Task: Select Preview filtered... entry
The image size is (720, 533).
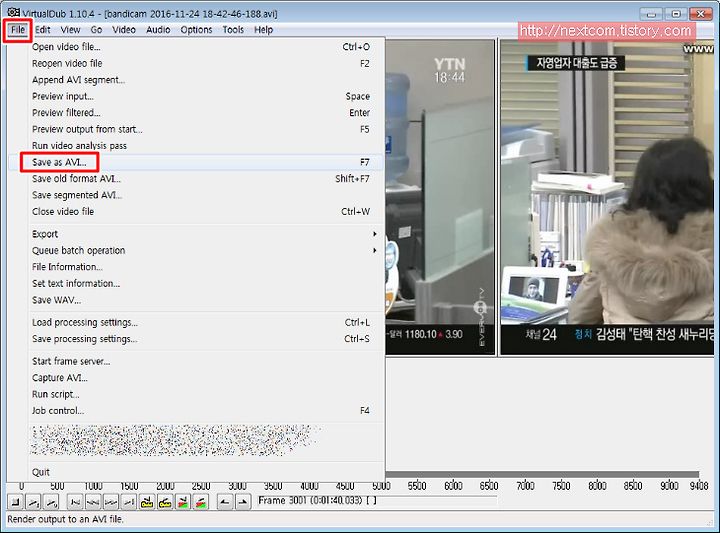Action: 197,113
